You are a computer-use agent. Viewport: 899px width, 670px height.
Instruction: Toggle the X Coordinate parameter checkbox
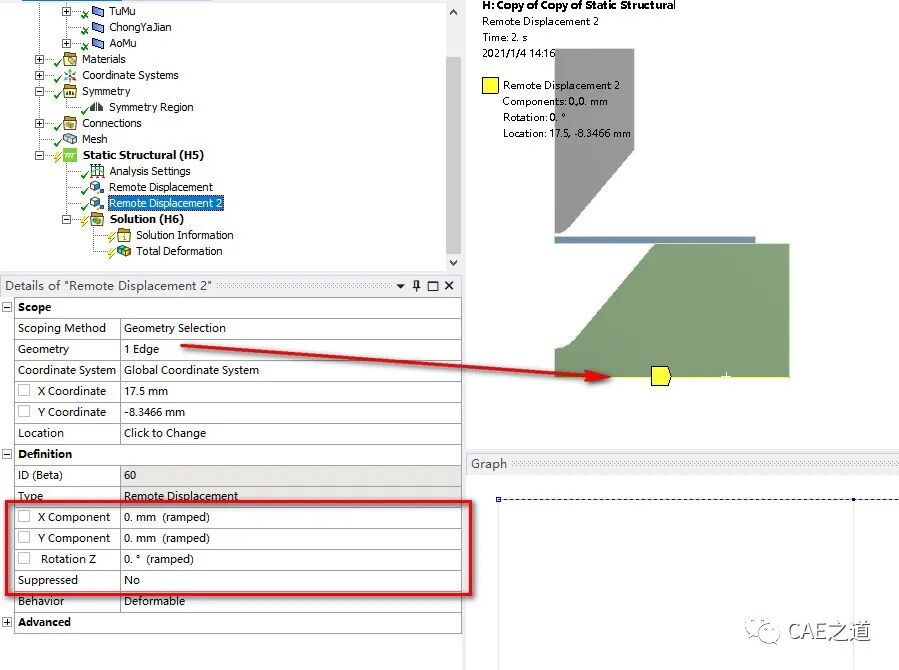coord(24,390)
